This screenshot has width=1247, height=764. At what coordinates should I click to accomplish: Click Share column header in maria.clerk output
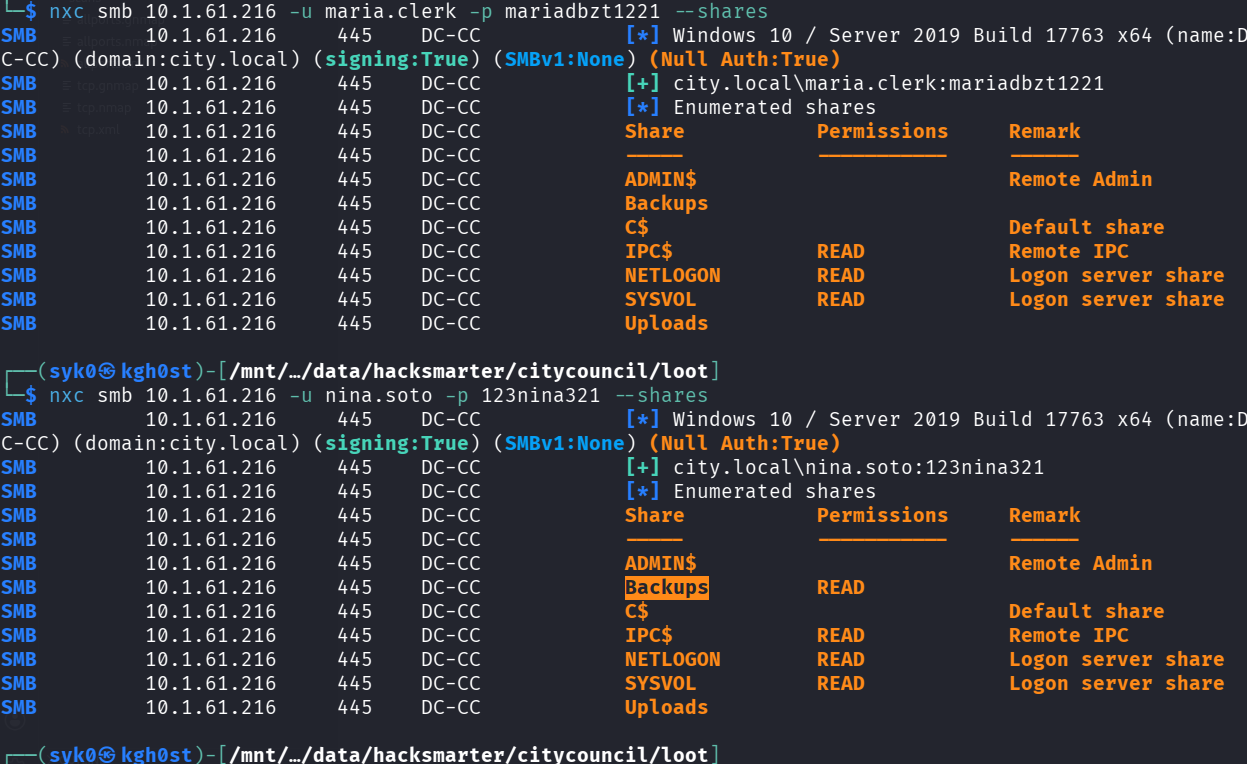[655, 131]
